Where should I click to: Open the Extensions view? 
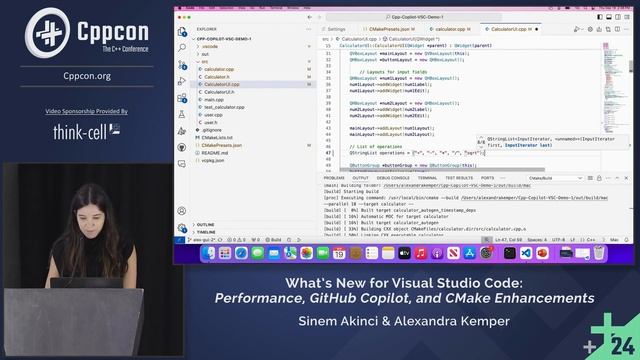182,98
